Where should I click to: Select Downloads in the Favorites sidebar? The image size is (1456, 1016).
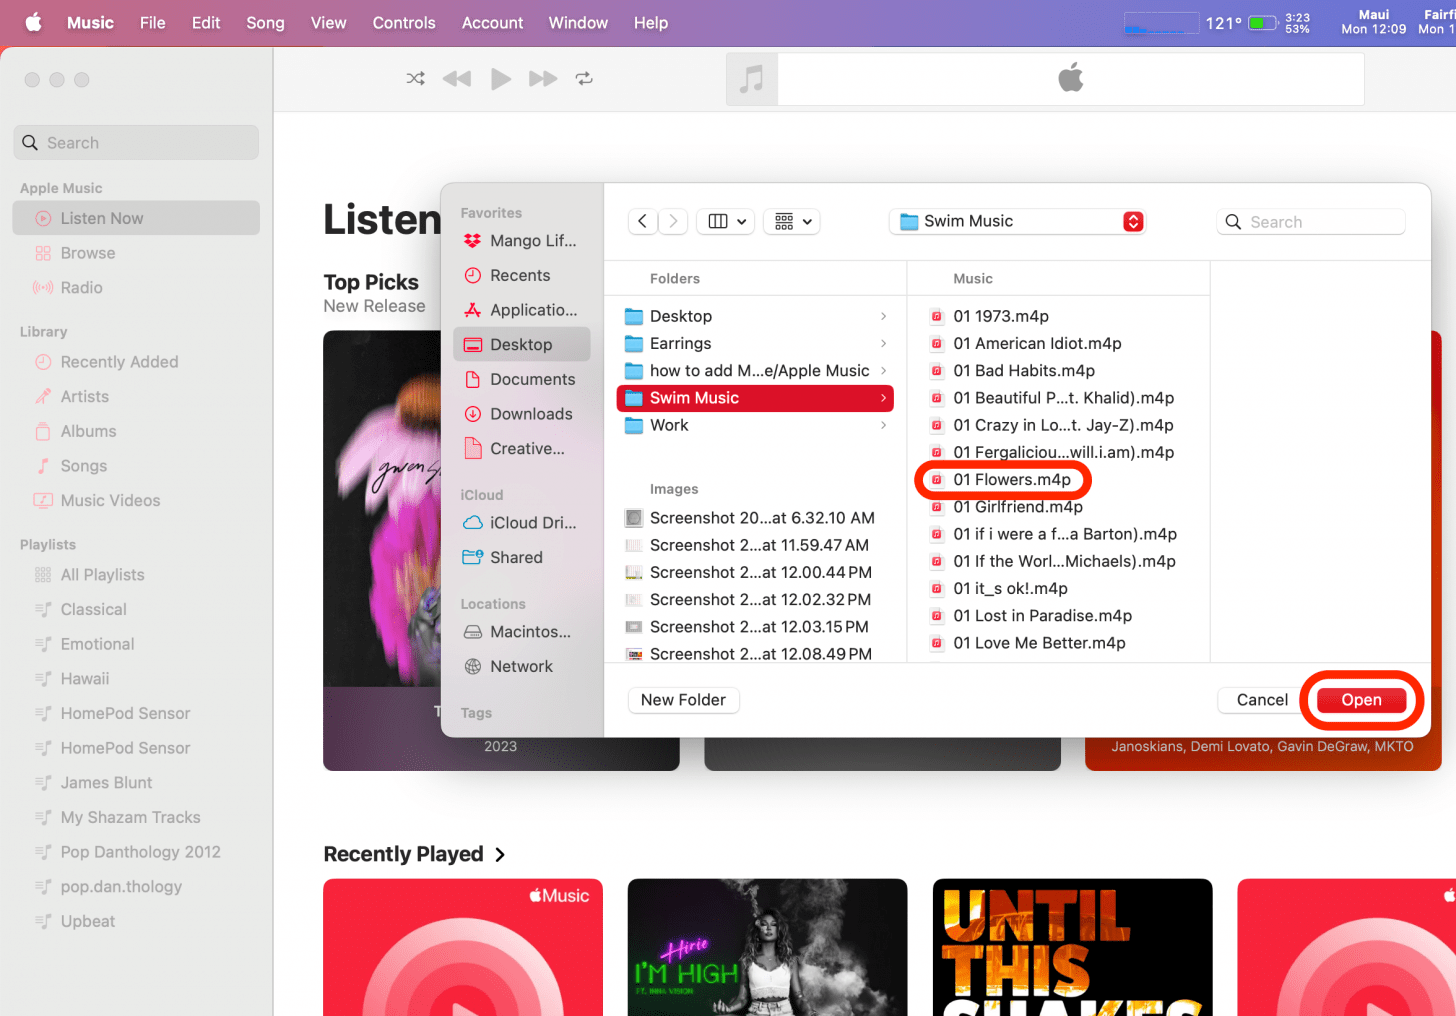(530, 414)
